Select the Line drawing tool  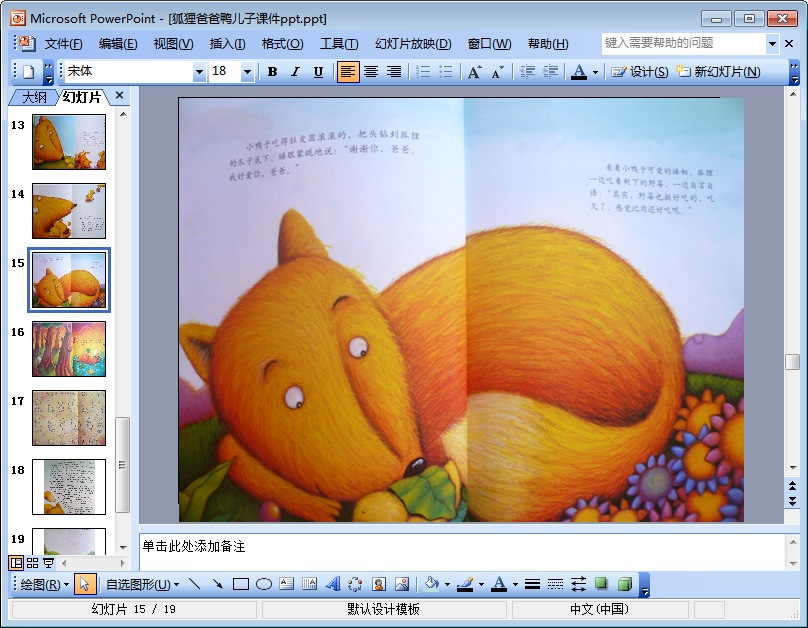click(194, 584)
